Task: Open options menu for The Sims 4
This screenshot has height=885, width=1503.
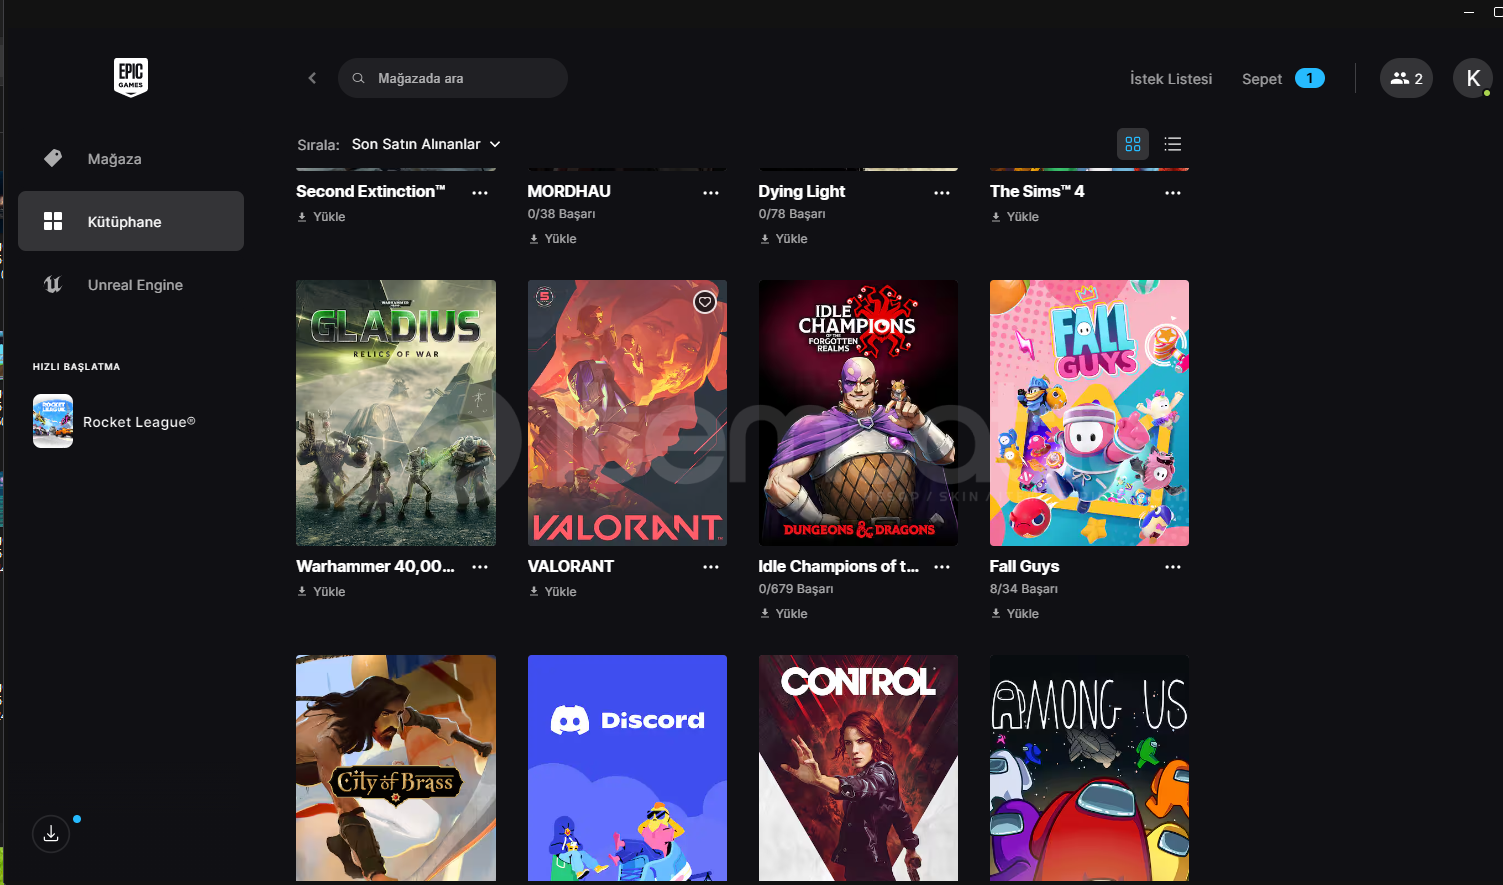Action: [x=1173, y=192]
